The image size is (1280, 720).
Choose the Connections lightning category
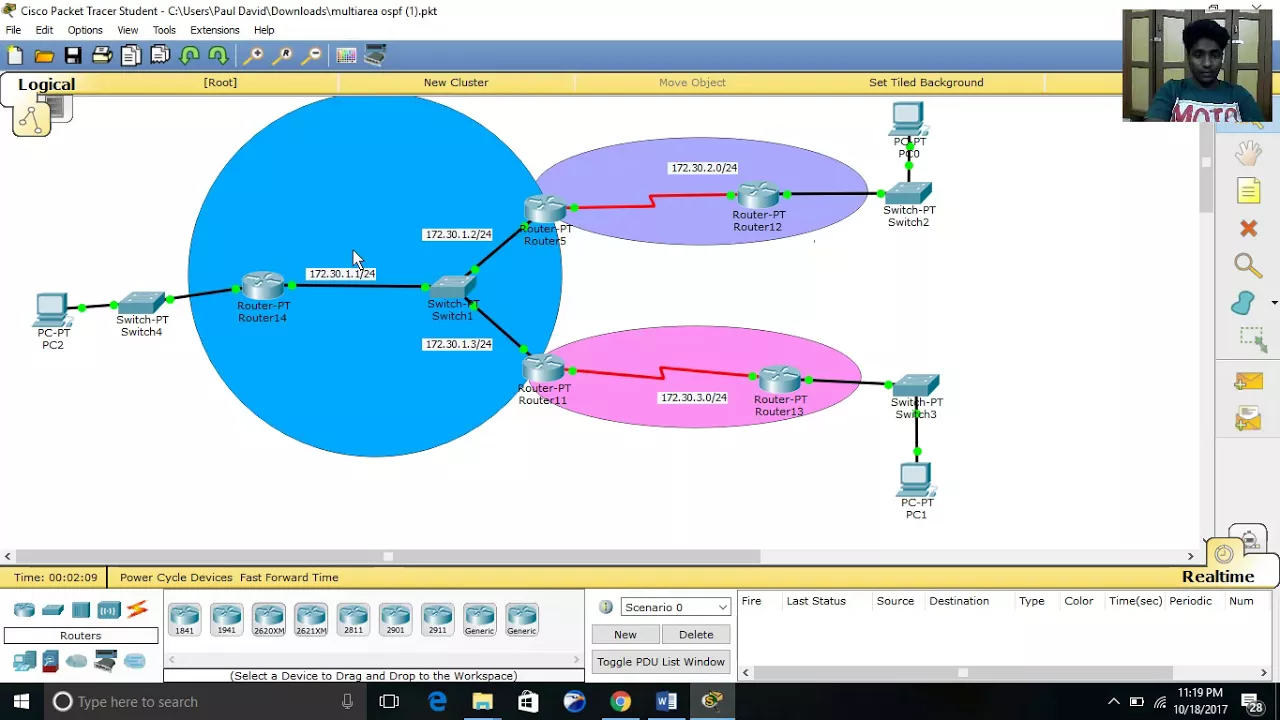tap(137, 609)
